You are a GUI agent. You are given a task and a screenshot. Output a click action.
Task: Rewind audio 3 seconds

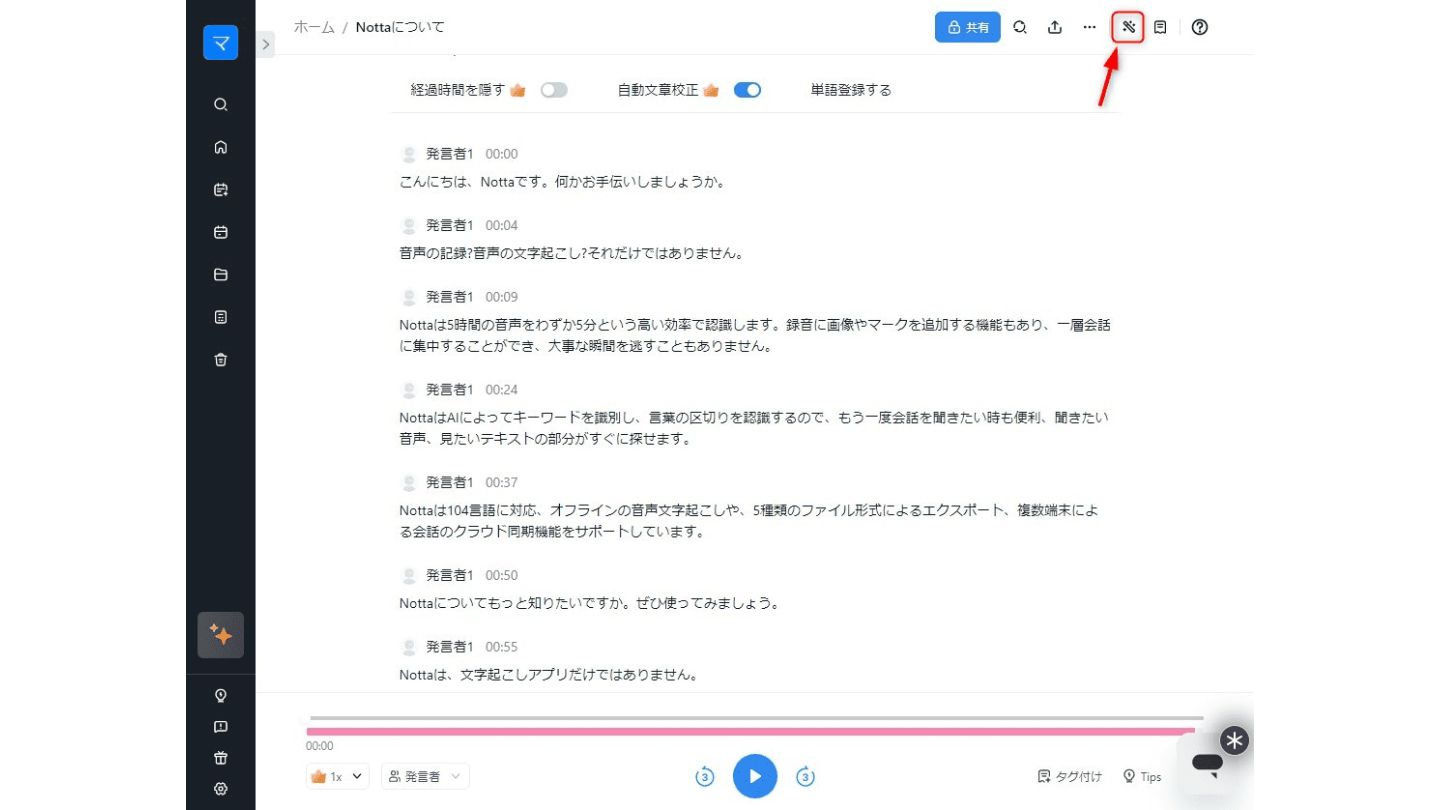(x=704, y=776)
